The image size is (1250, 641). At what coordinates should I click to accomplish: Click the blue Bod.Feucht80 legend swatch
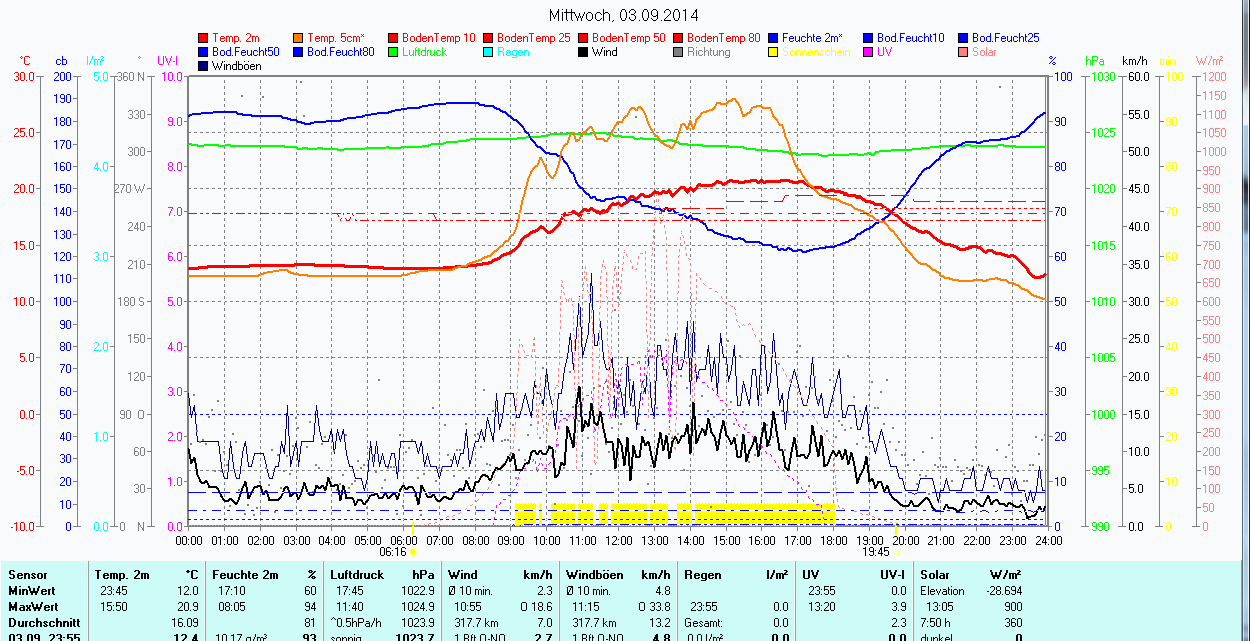click(299, 52)
